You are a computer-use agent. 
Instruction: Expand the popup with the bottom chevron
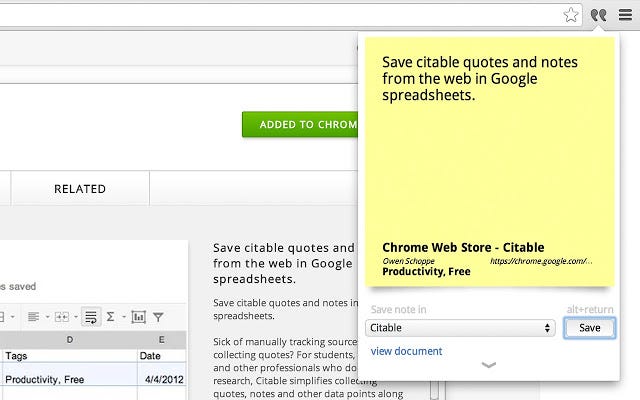pyautogui.click(x=489, y=365)
